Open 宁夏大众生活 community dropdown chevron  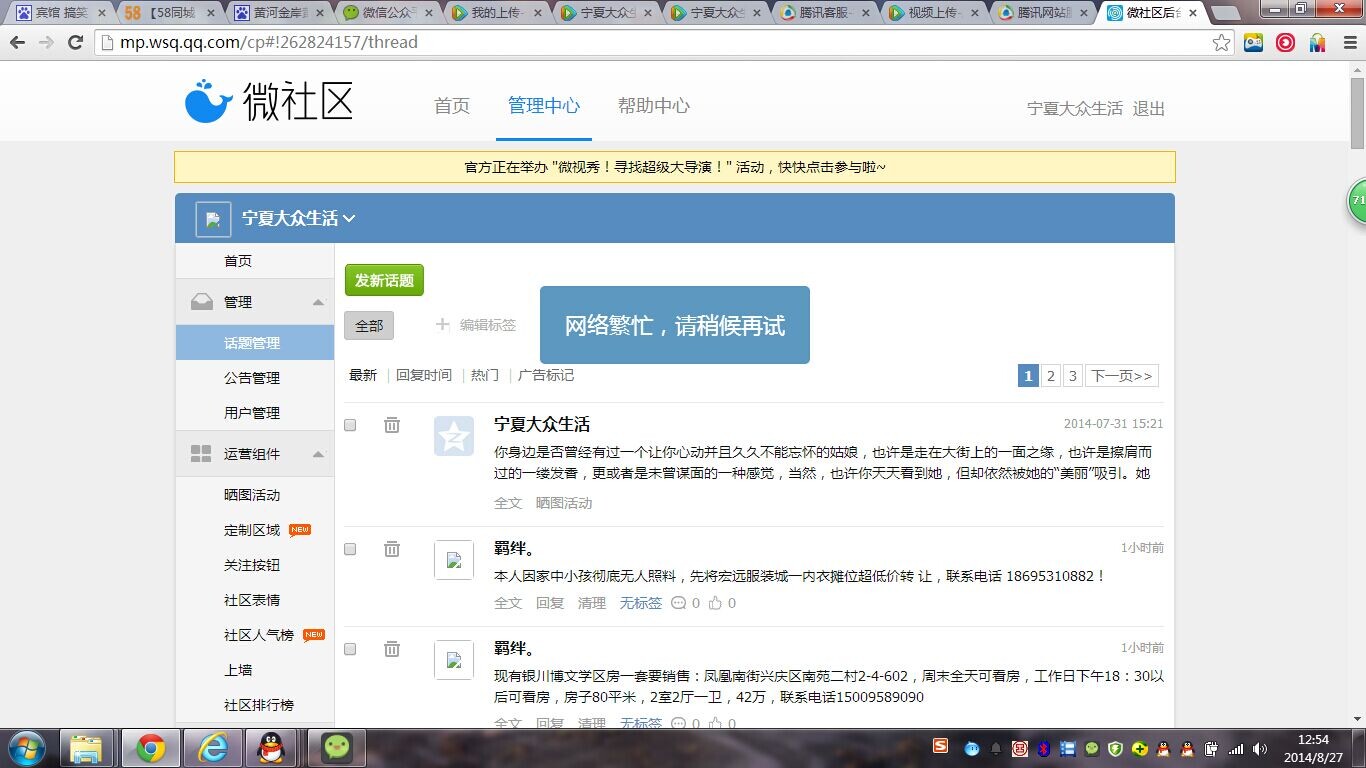click(348, 219)
